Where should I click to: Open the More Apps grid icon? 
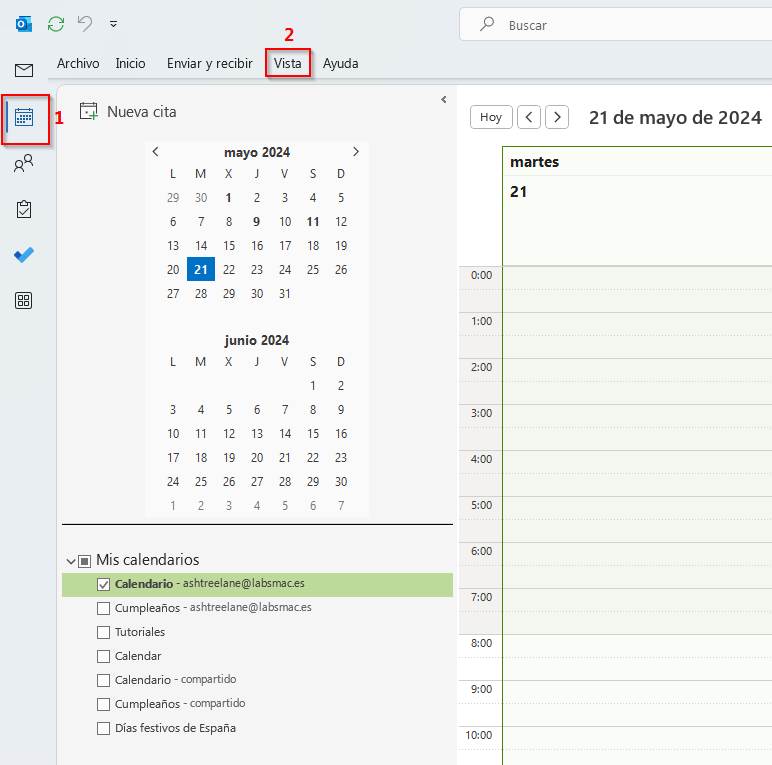(24, 301)
